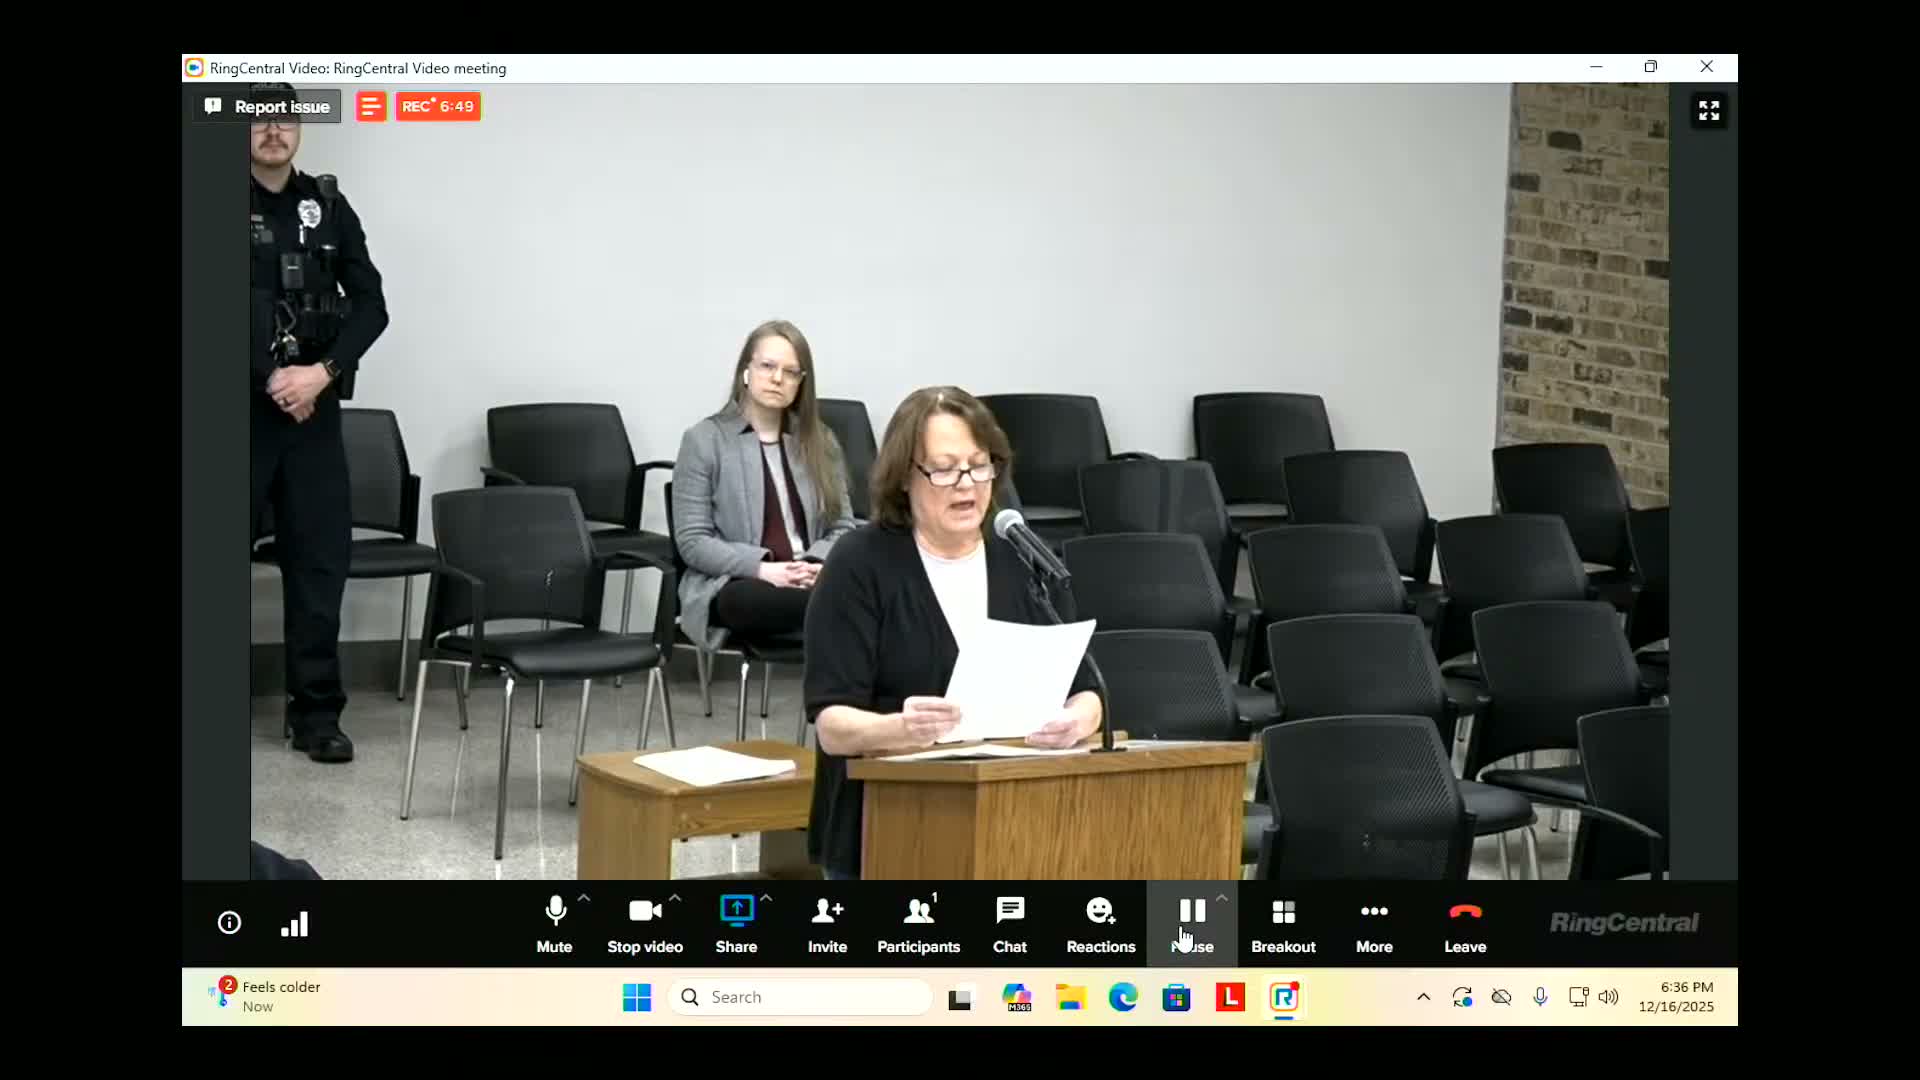
Task: Open the Share screen panel
Action: pyautogui.click(x=737, y=922)
